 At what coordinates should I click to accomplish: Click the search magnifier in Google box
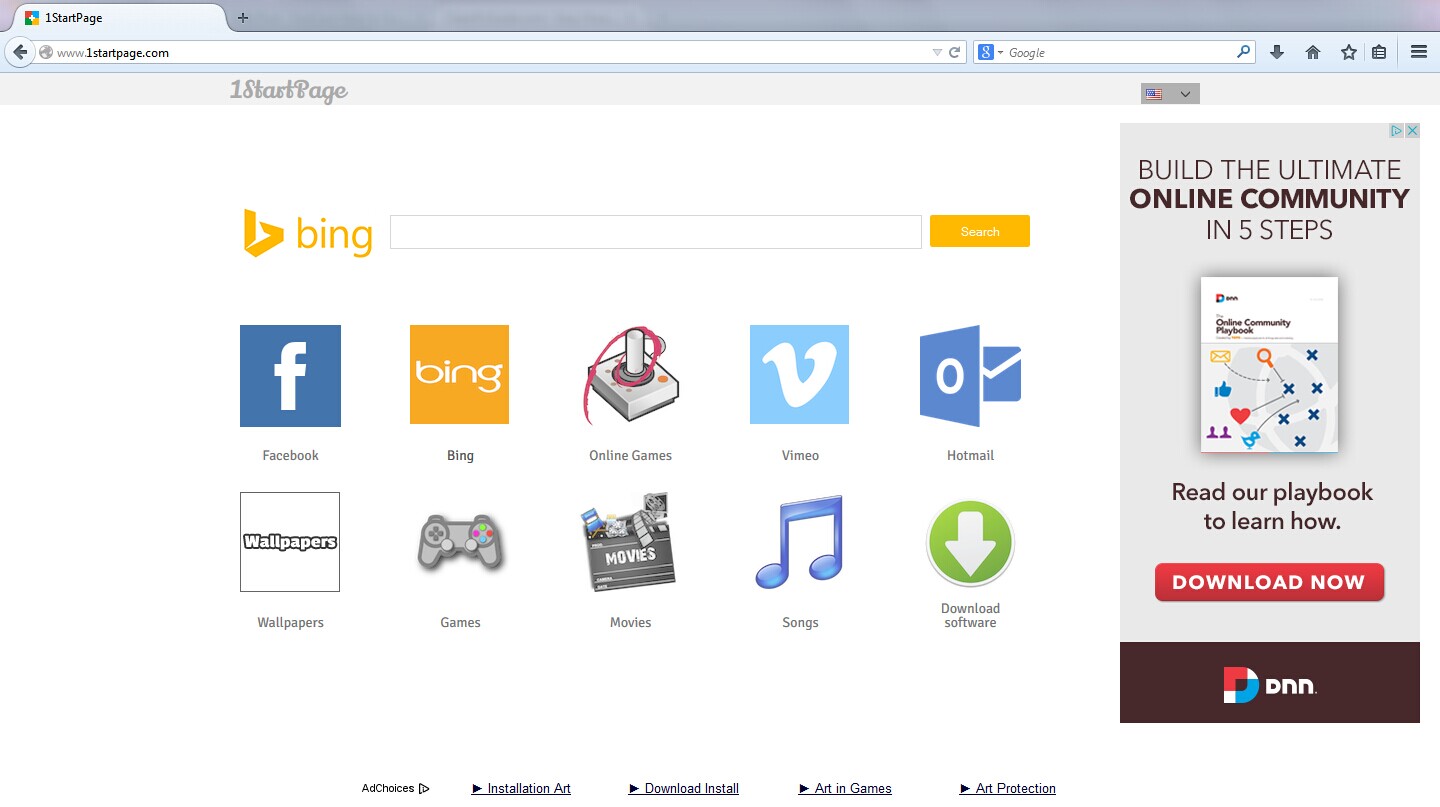click(1244, 52)
